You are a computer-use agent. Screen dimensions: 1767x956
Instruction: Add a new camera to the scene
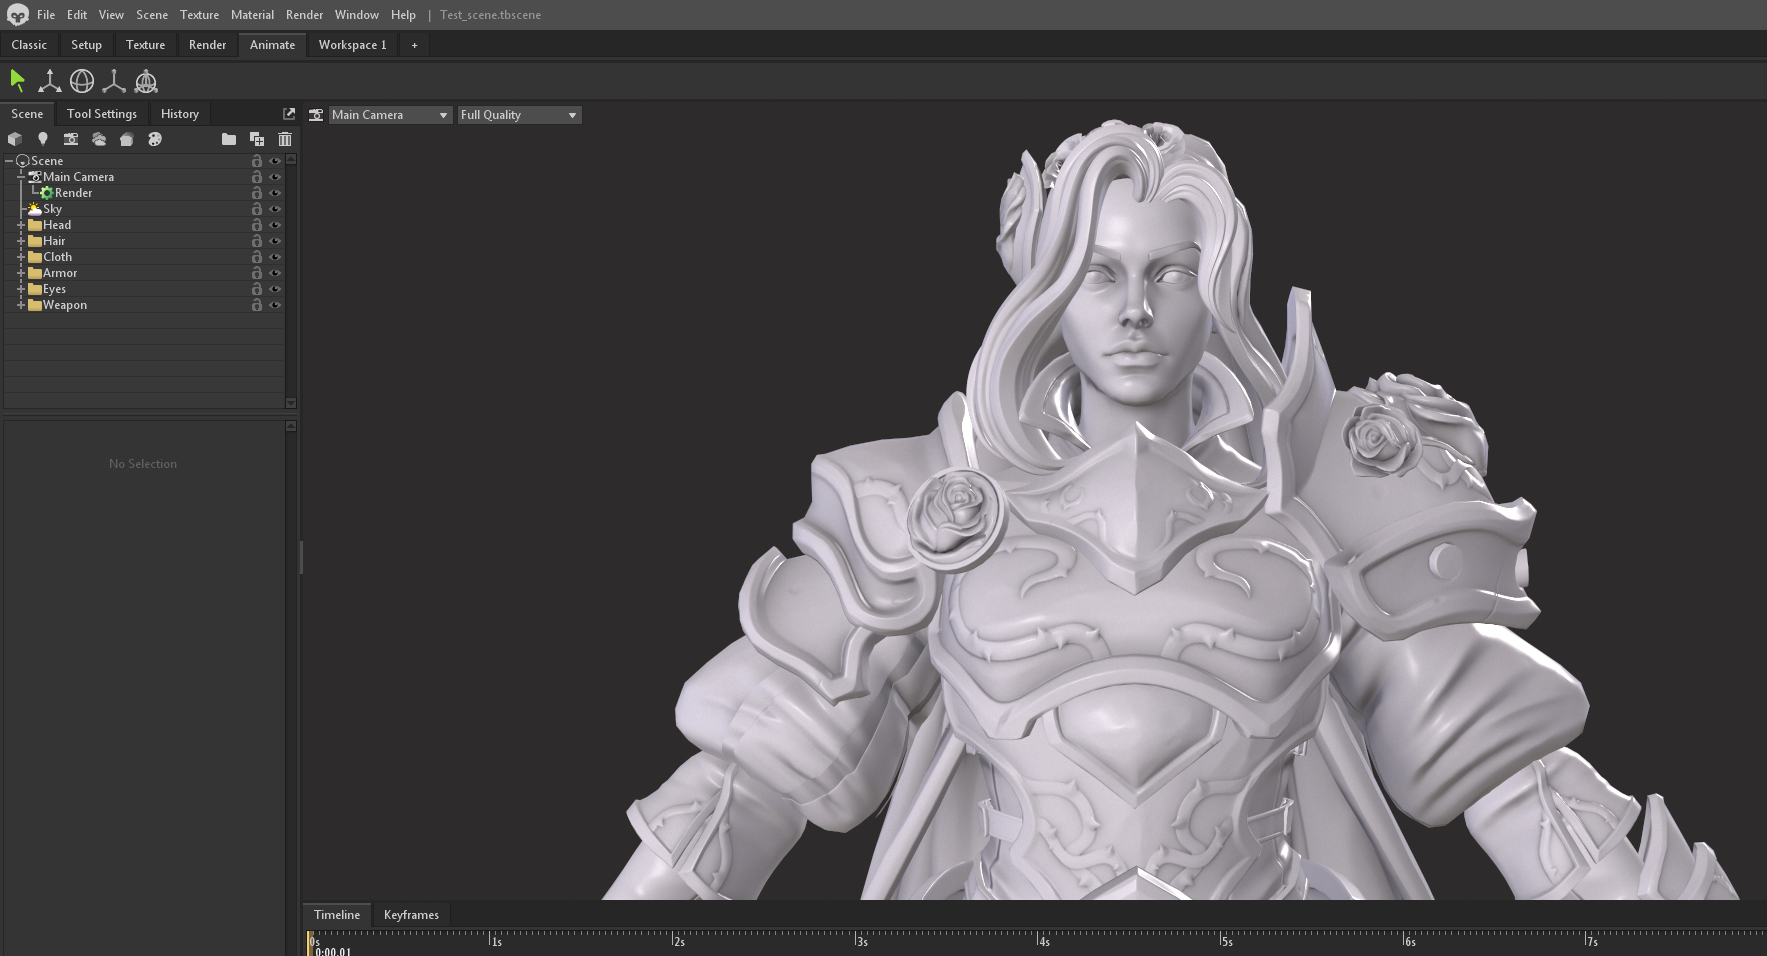[x=71, y=139]
